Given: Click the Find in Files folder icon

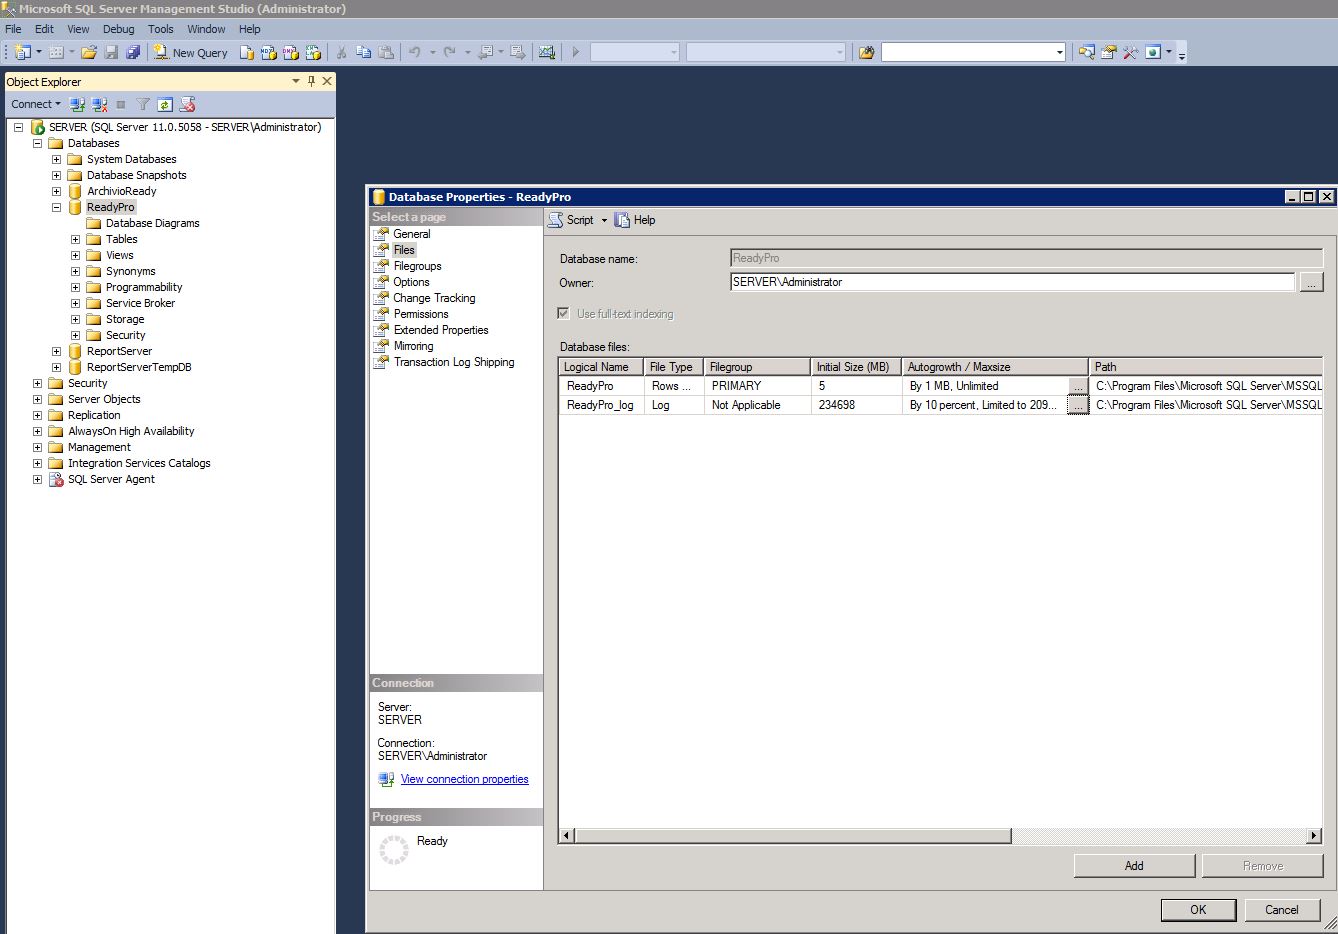Looking at the screenshot, I should (x=867, y=52).
